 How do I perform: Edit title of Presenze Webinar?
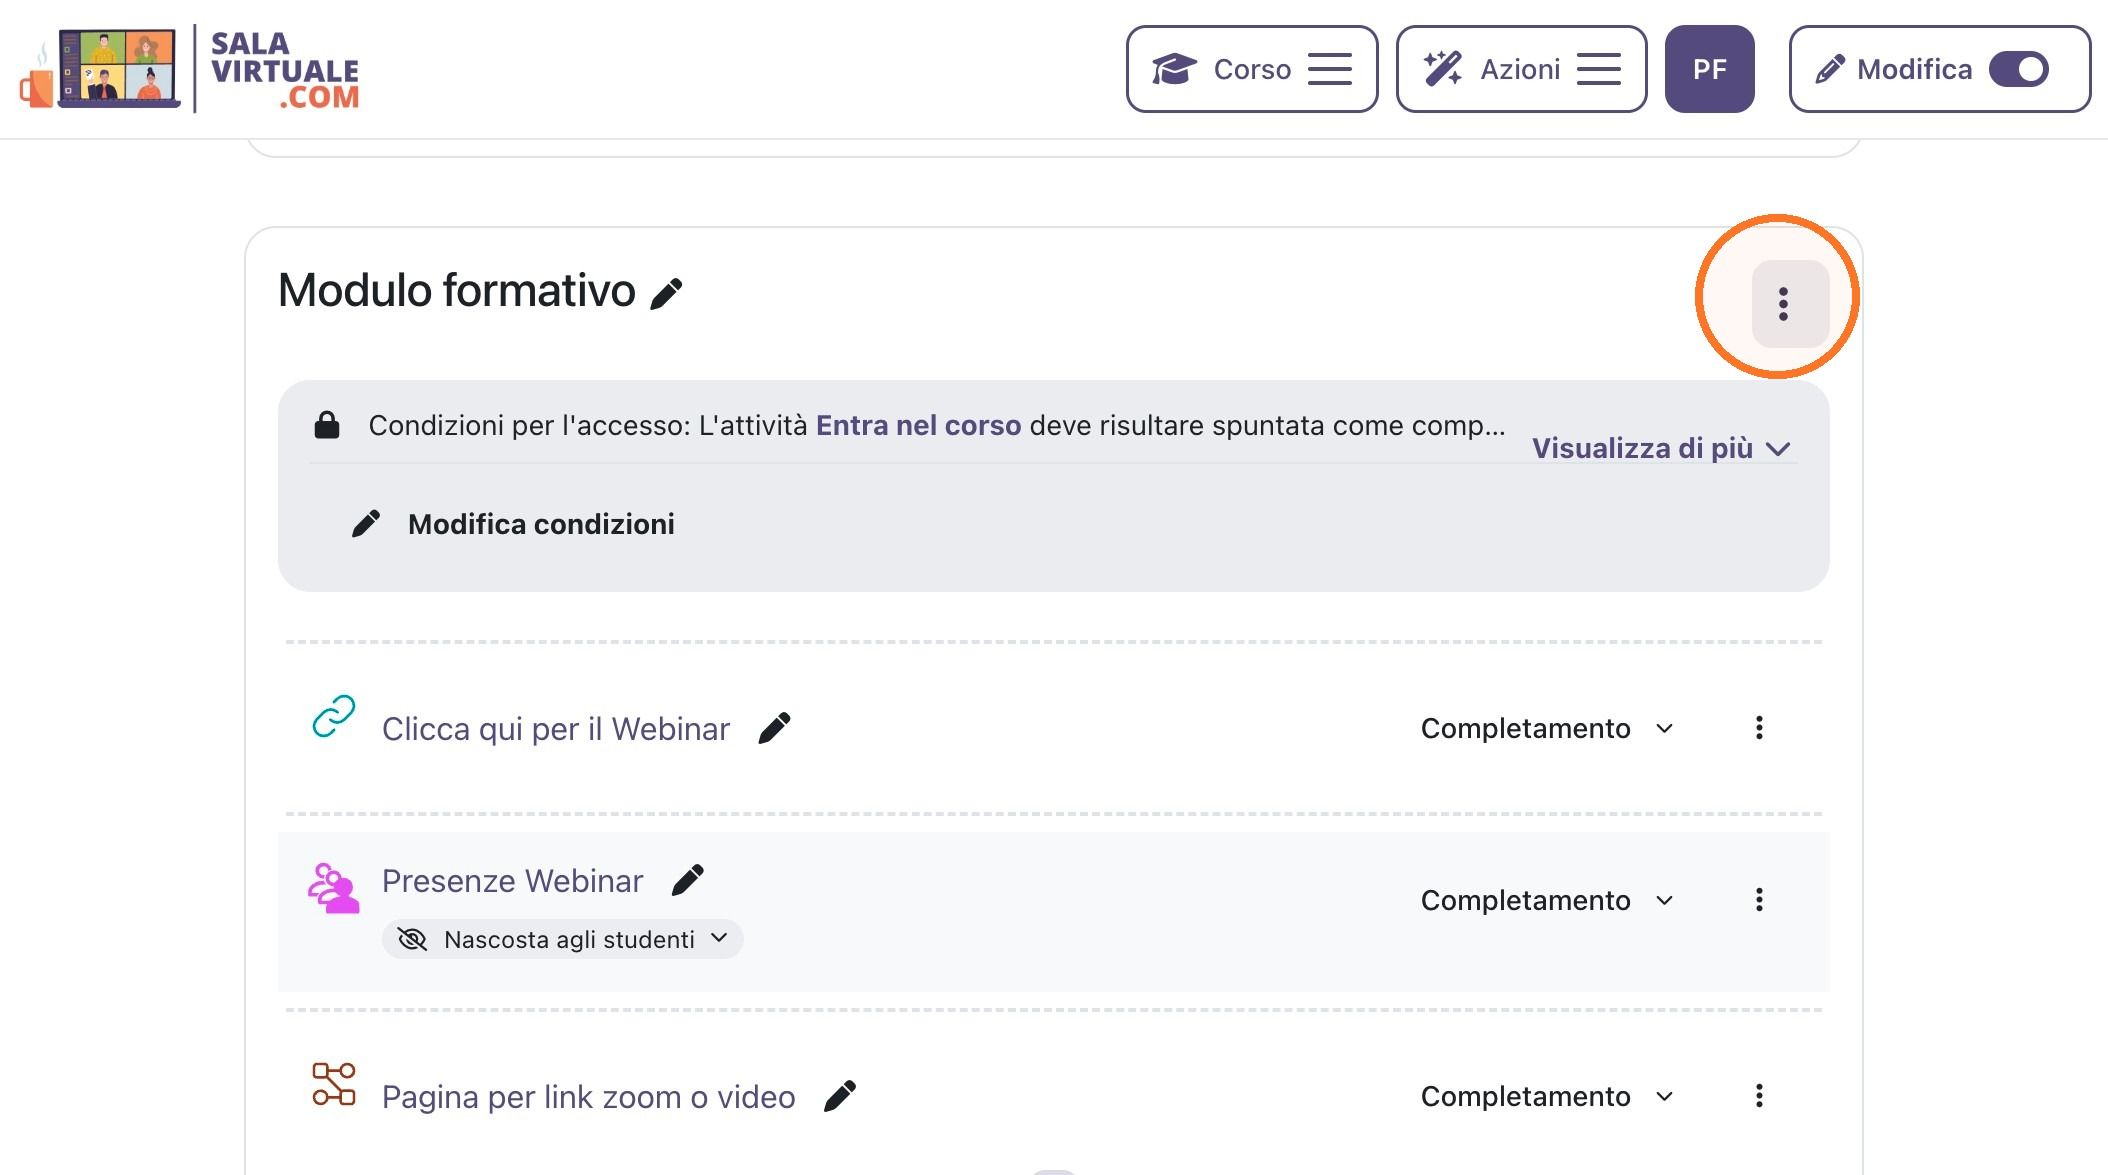point(688,880)
